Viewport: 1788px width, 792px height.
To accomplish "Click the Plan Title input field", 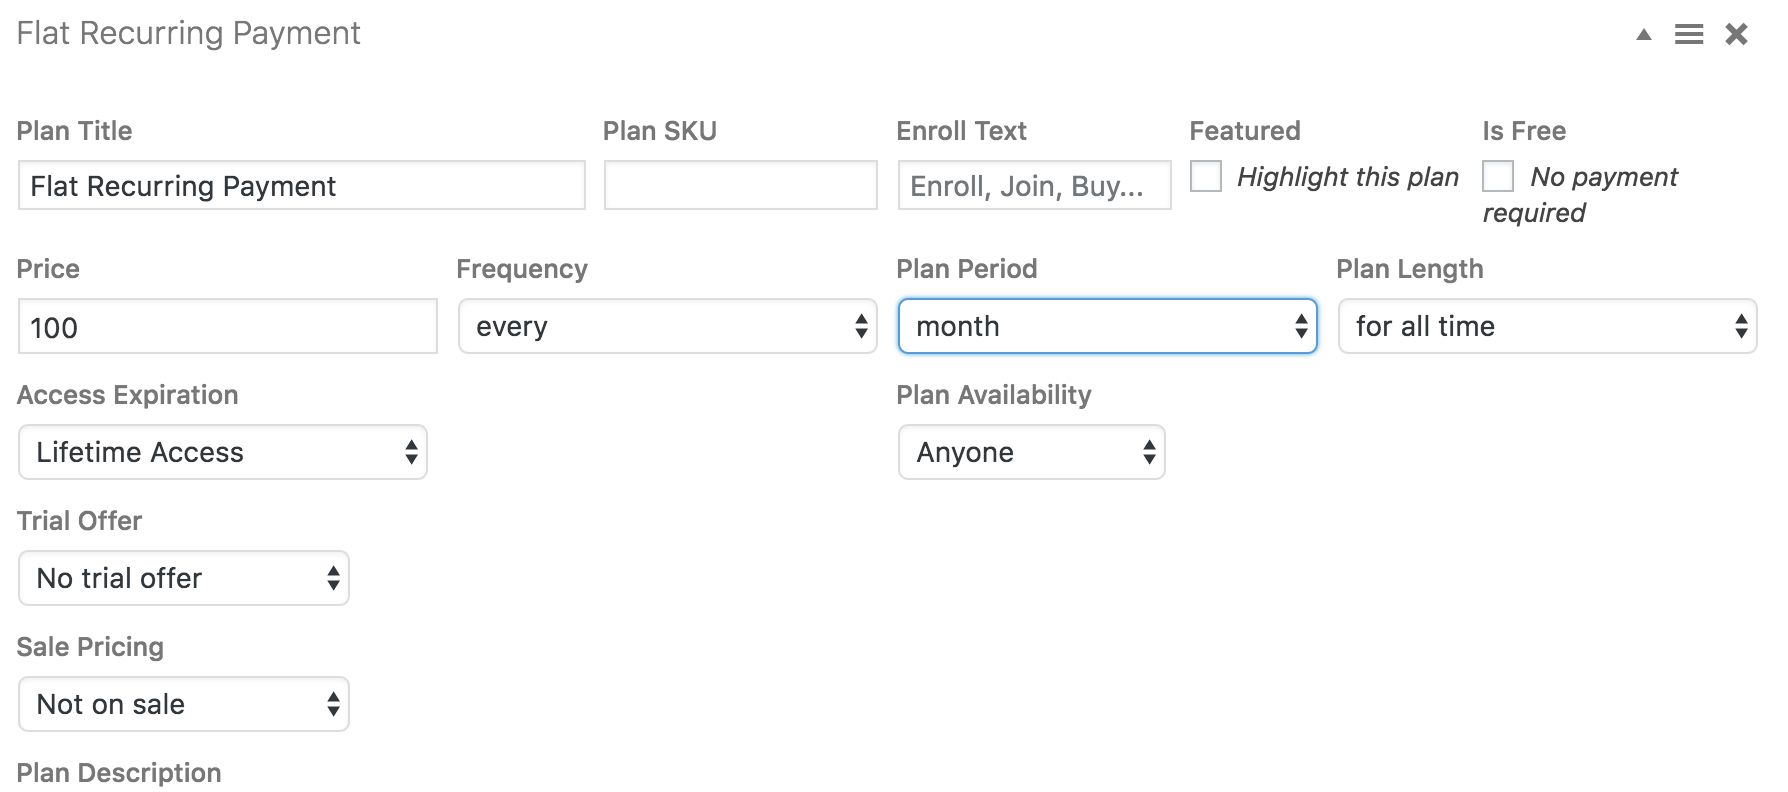I will (302, 185).
